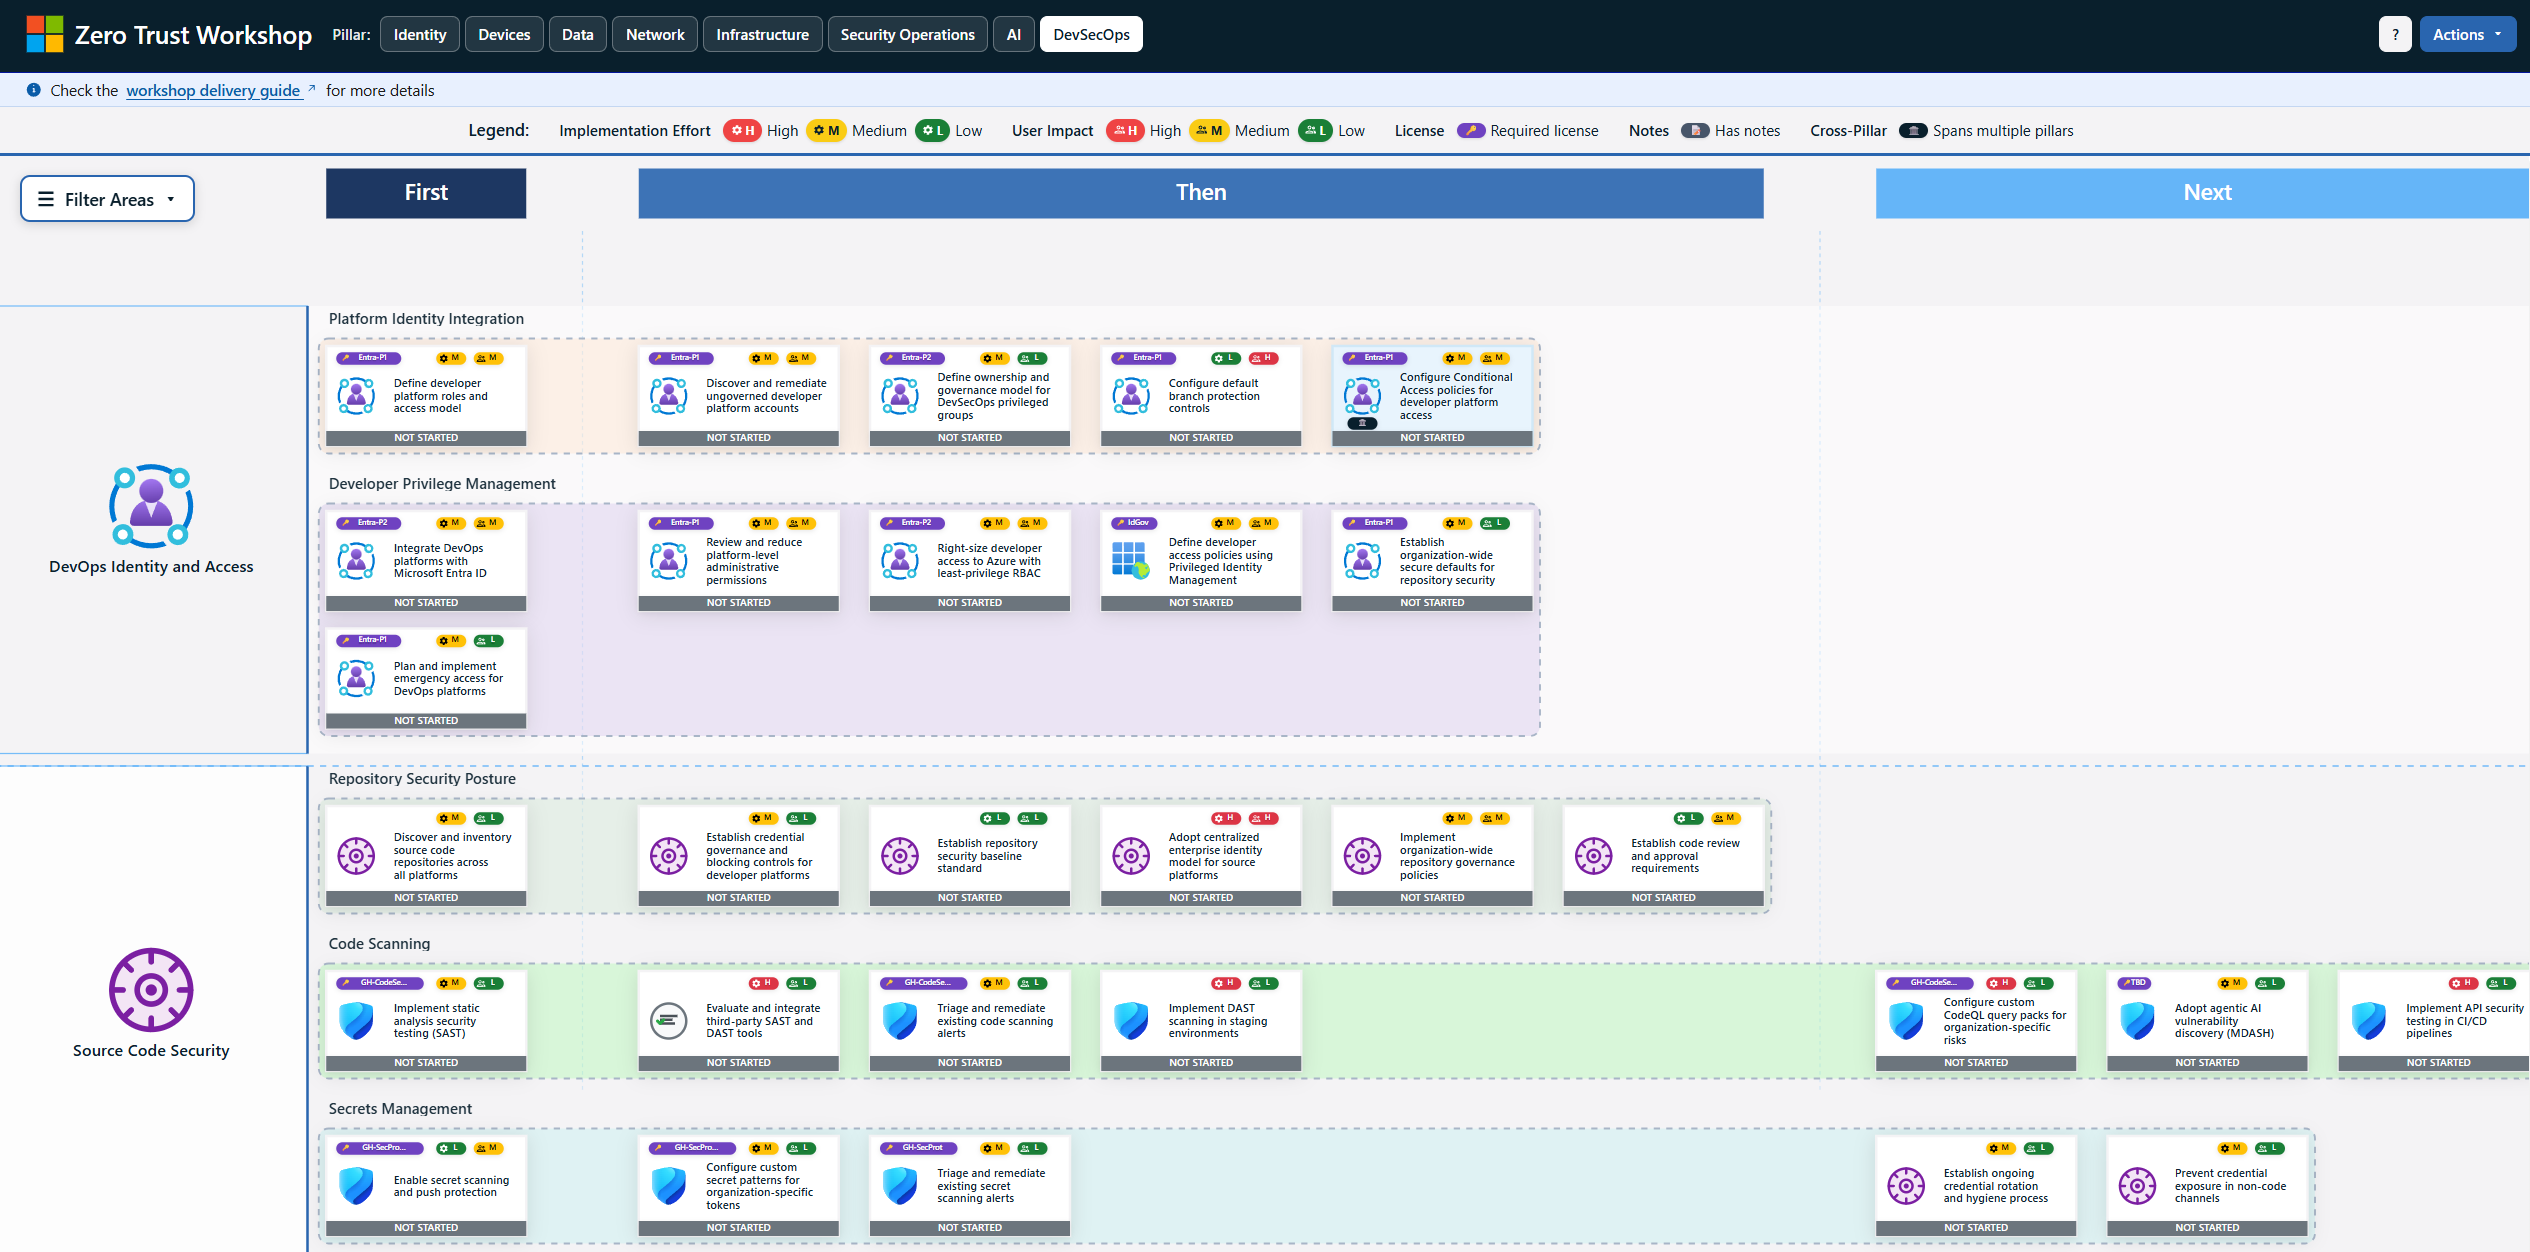
Task: Select the DevSecOps pillar tab
Action: tap(1092, 34)
